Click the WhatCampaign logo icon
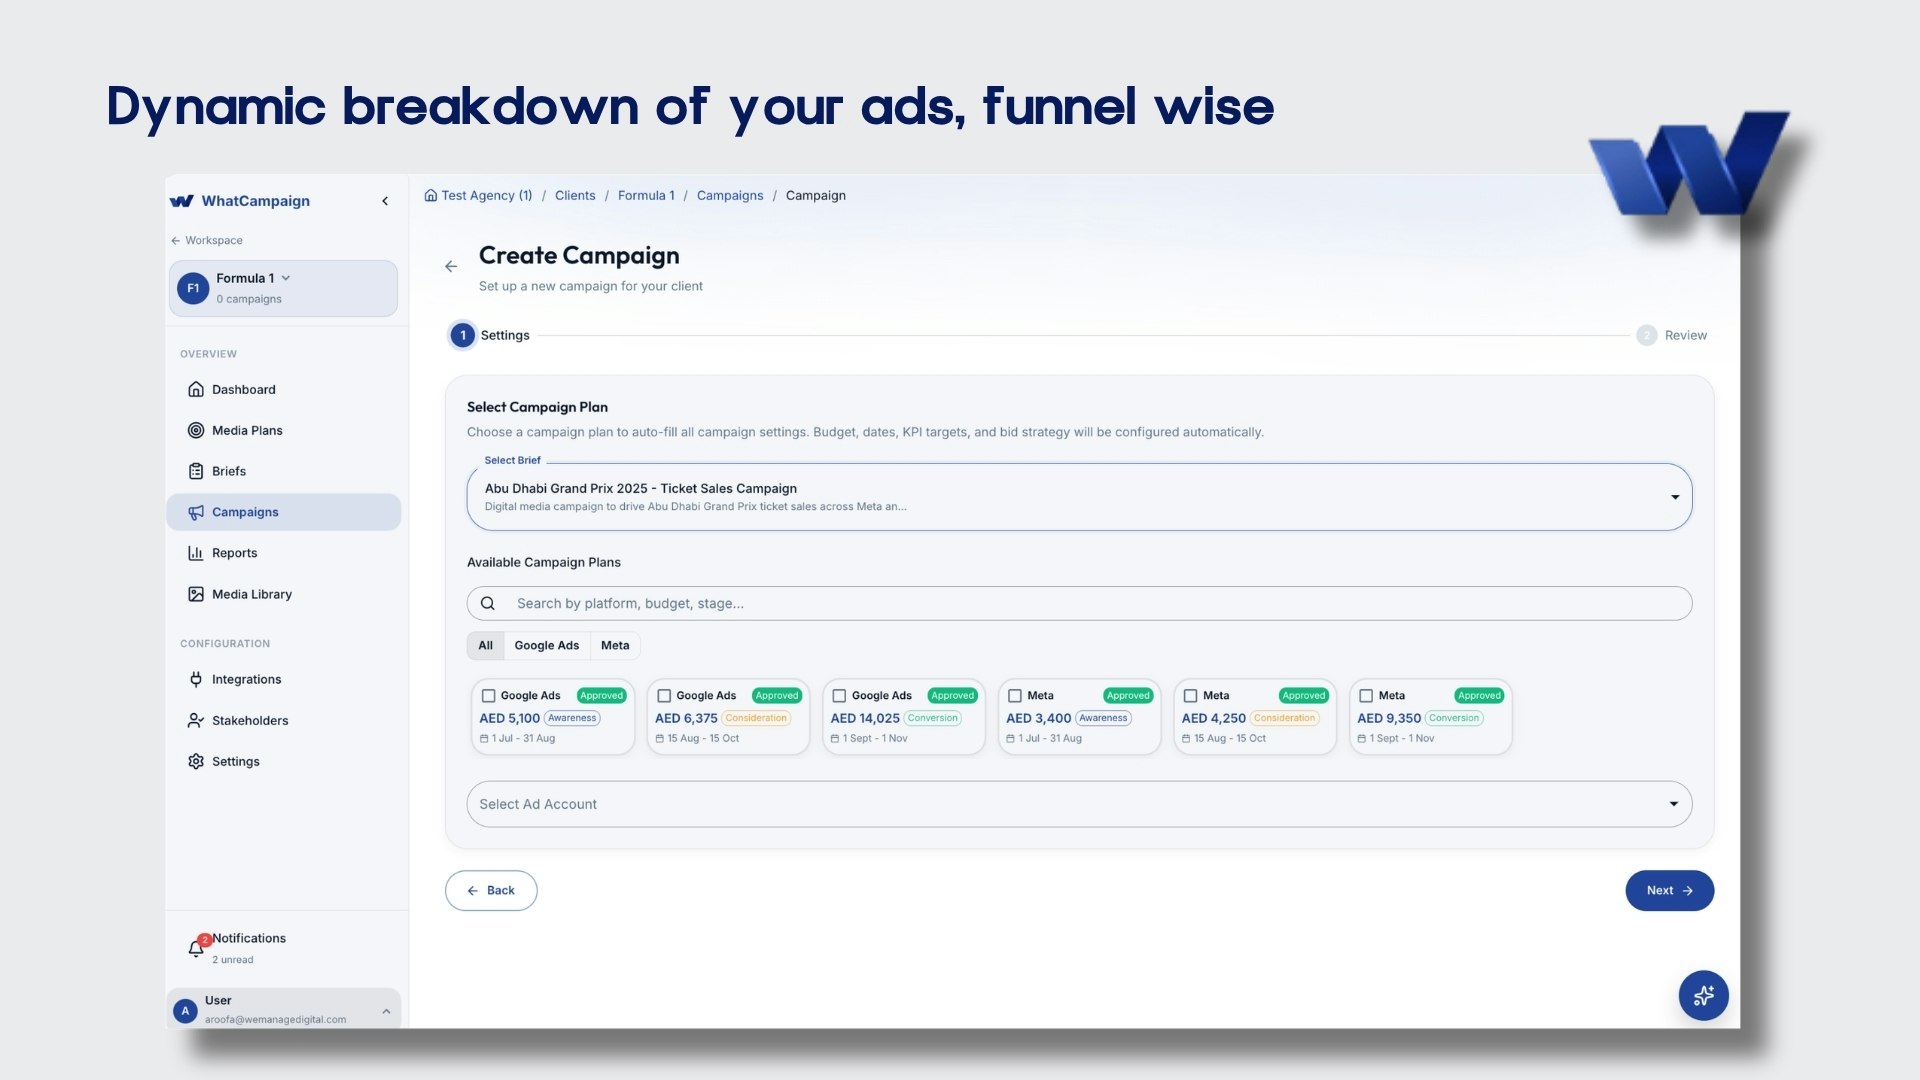Viewport: 1920px width, 1080px height. click(181, 201)
